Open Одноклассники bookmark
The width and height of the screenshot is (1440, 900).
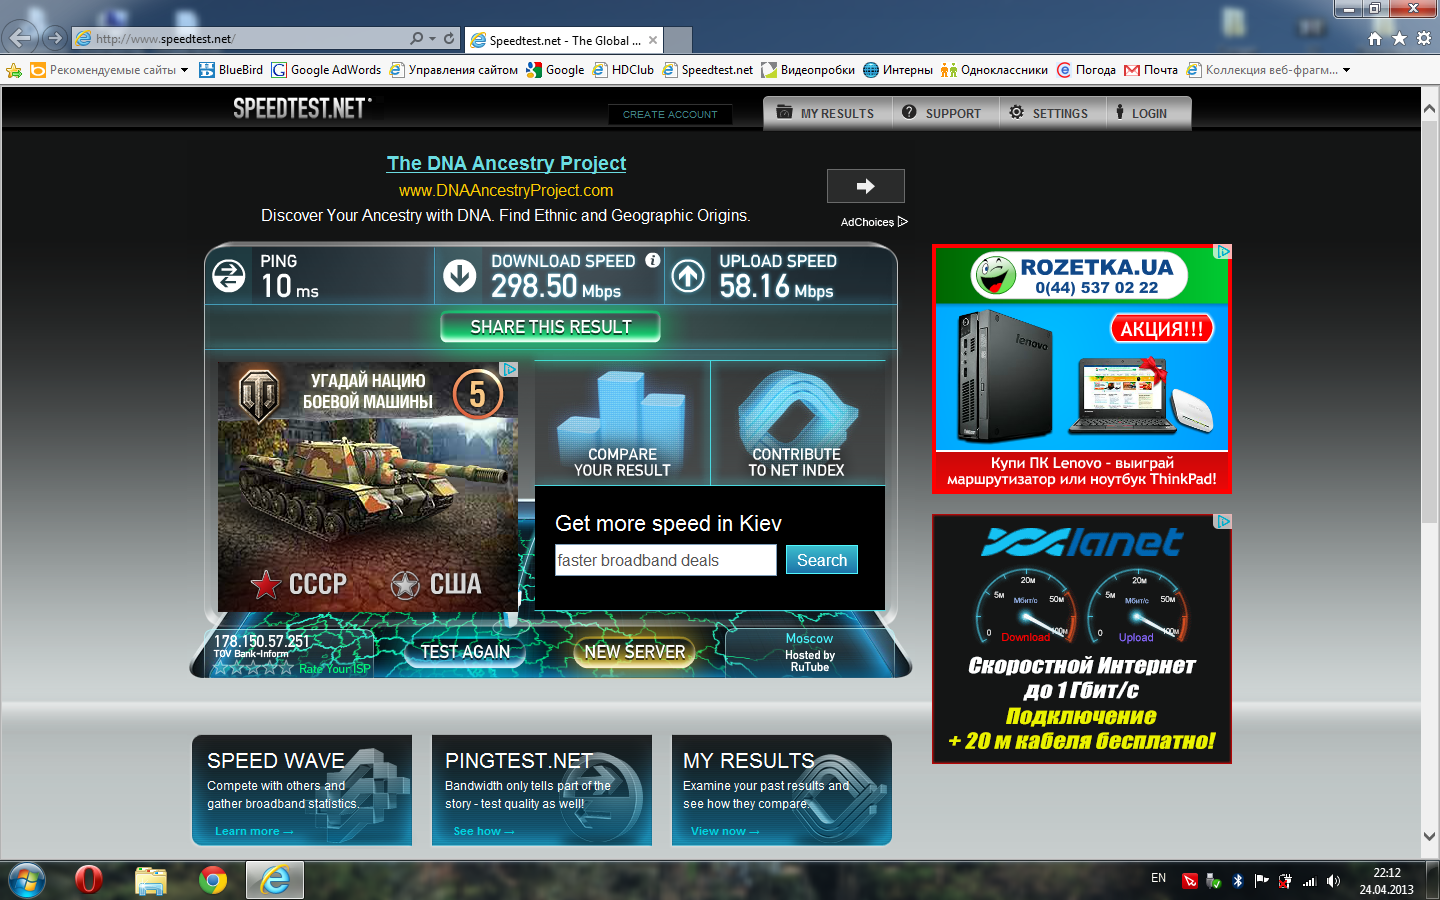click(994, 70)
